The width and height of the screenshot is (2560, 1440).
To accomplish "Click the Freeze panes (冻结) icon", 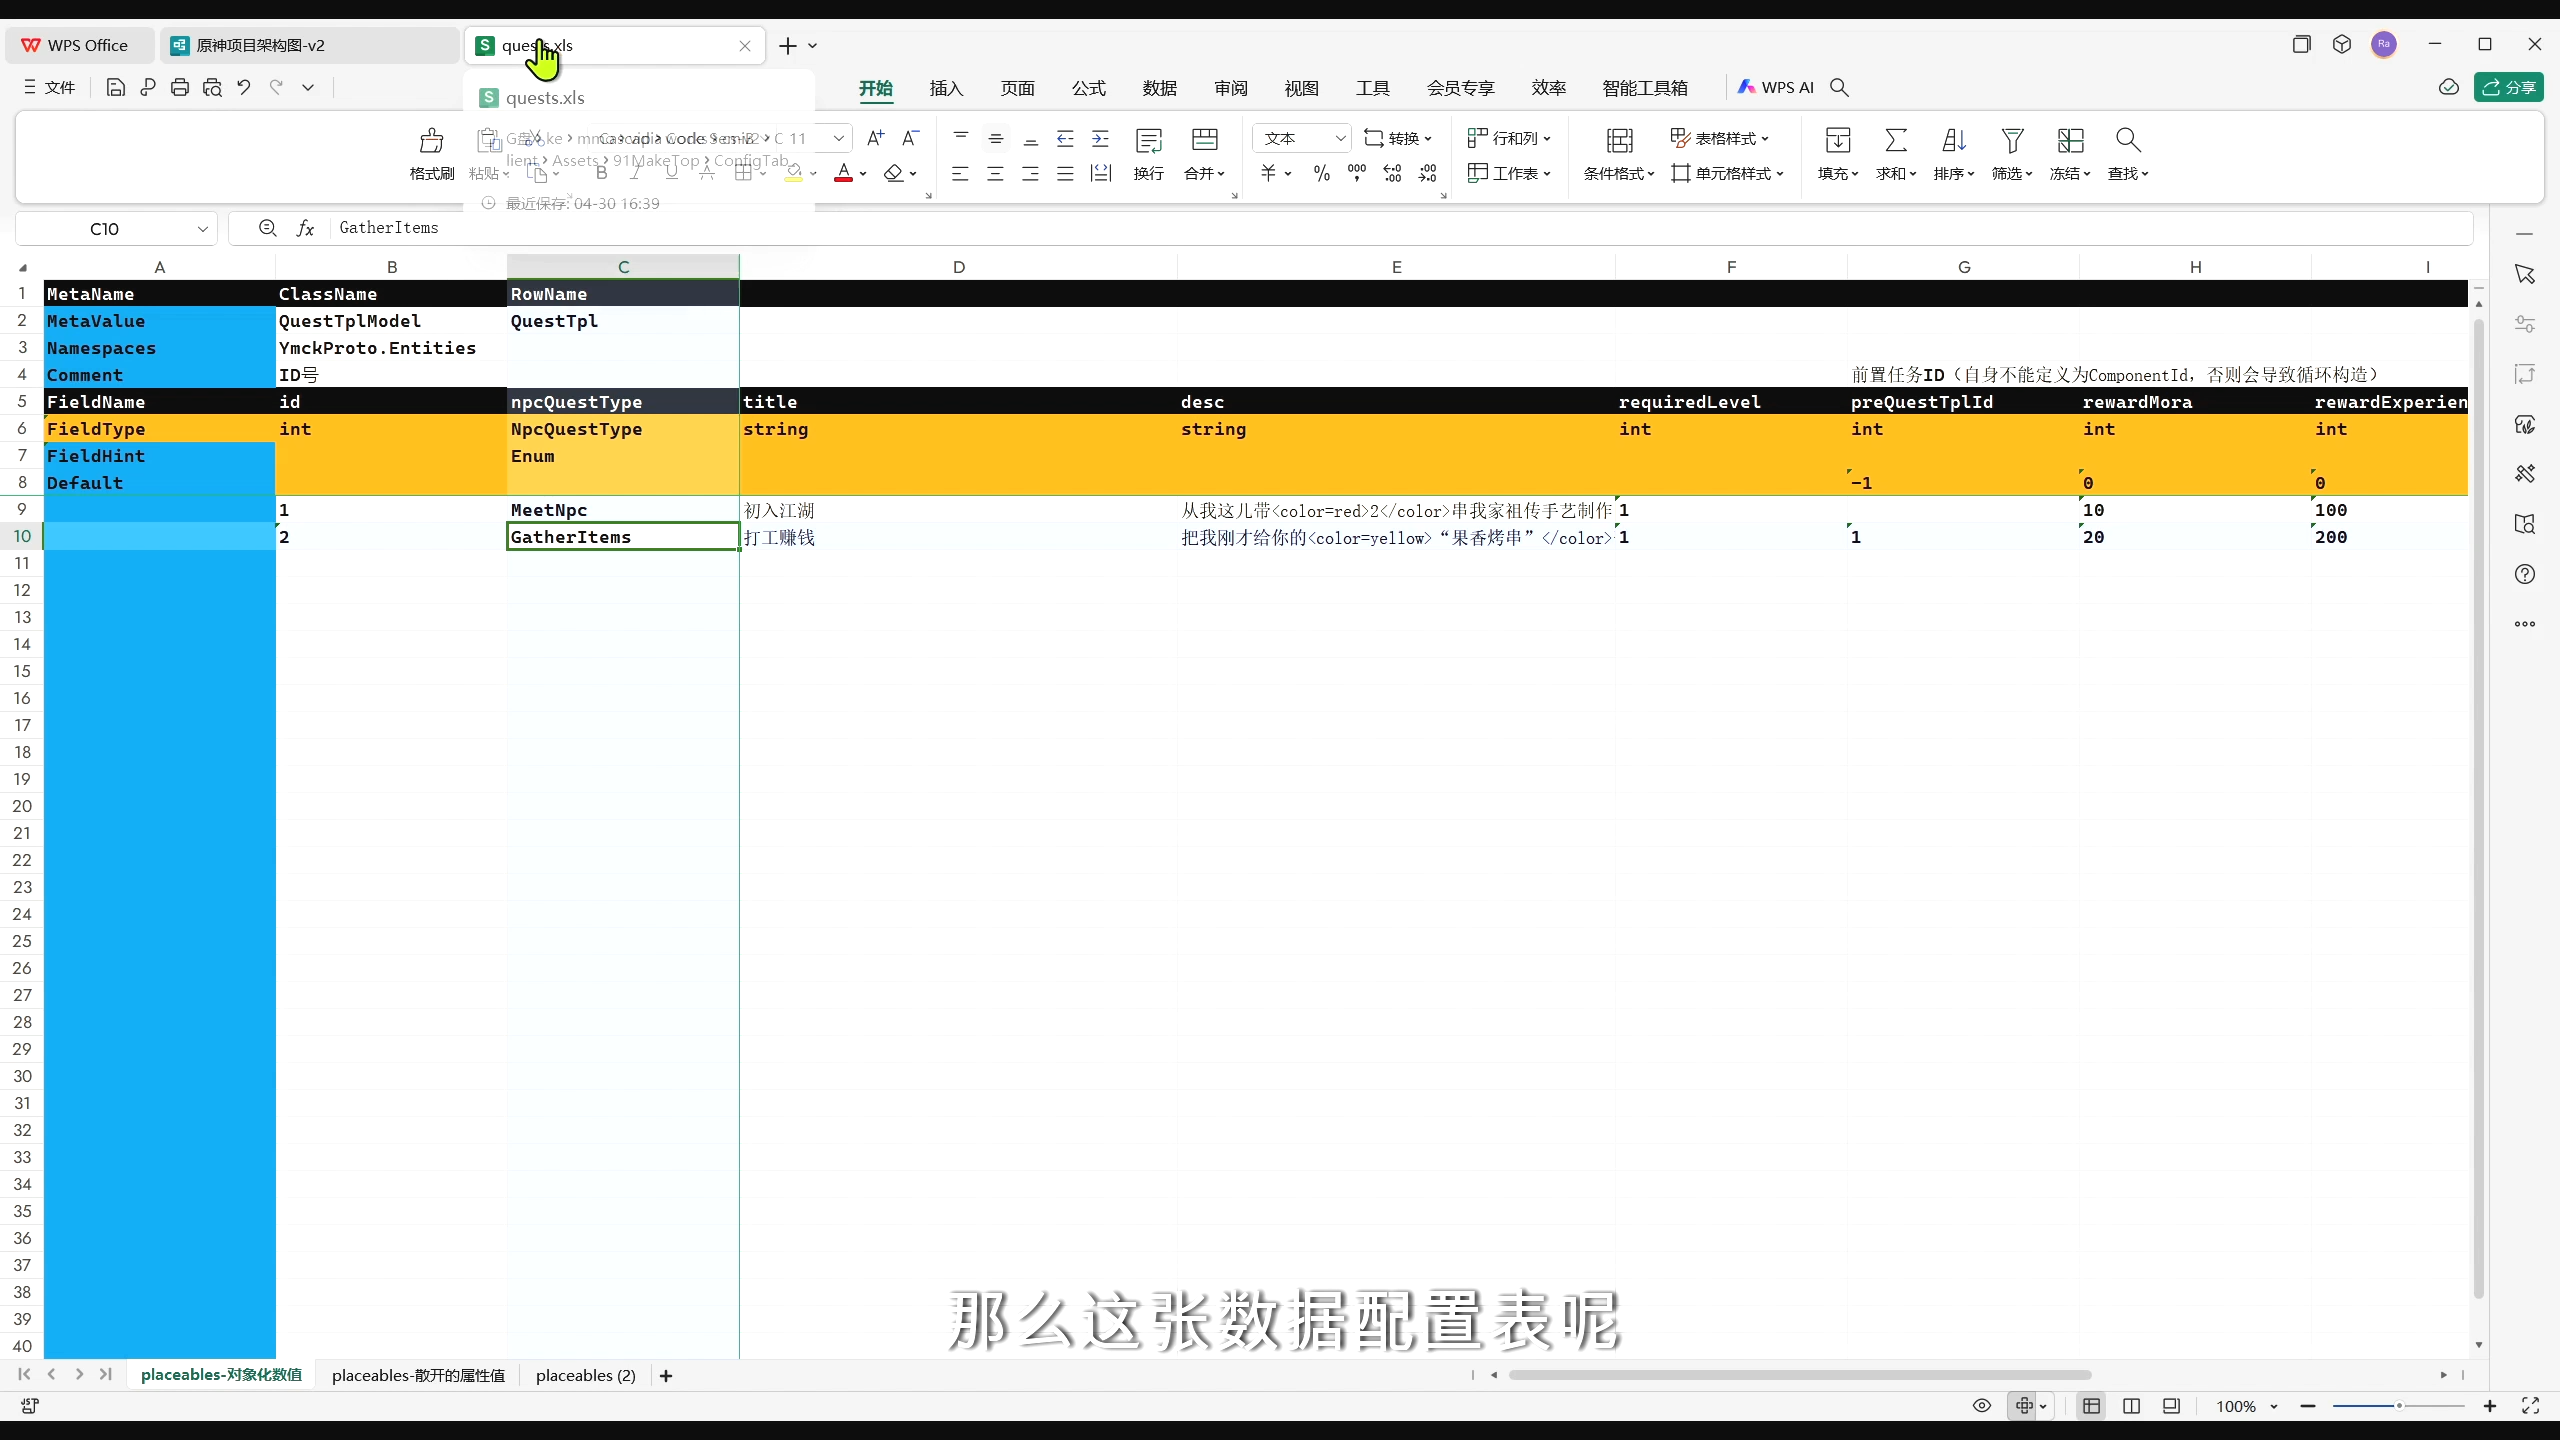I will tap(2070, 140).
